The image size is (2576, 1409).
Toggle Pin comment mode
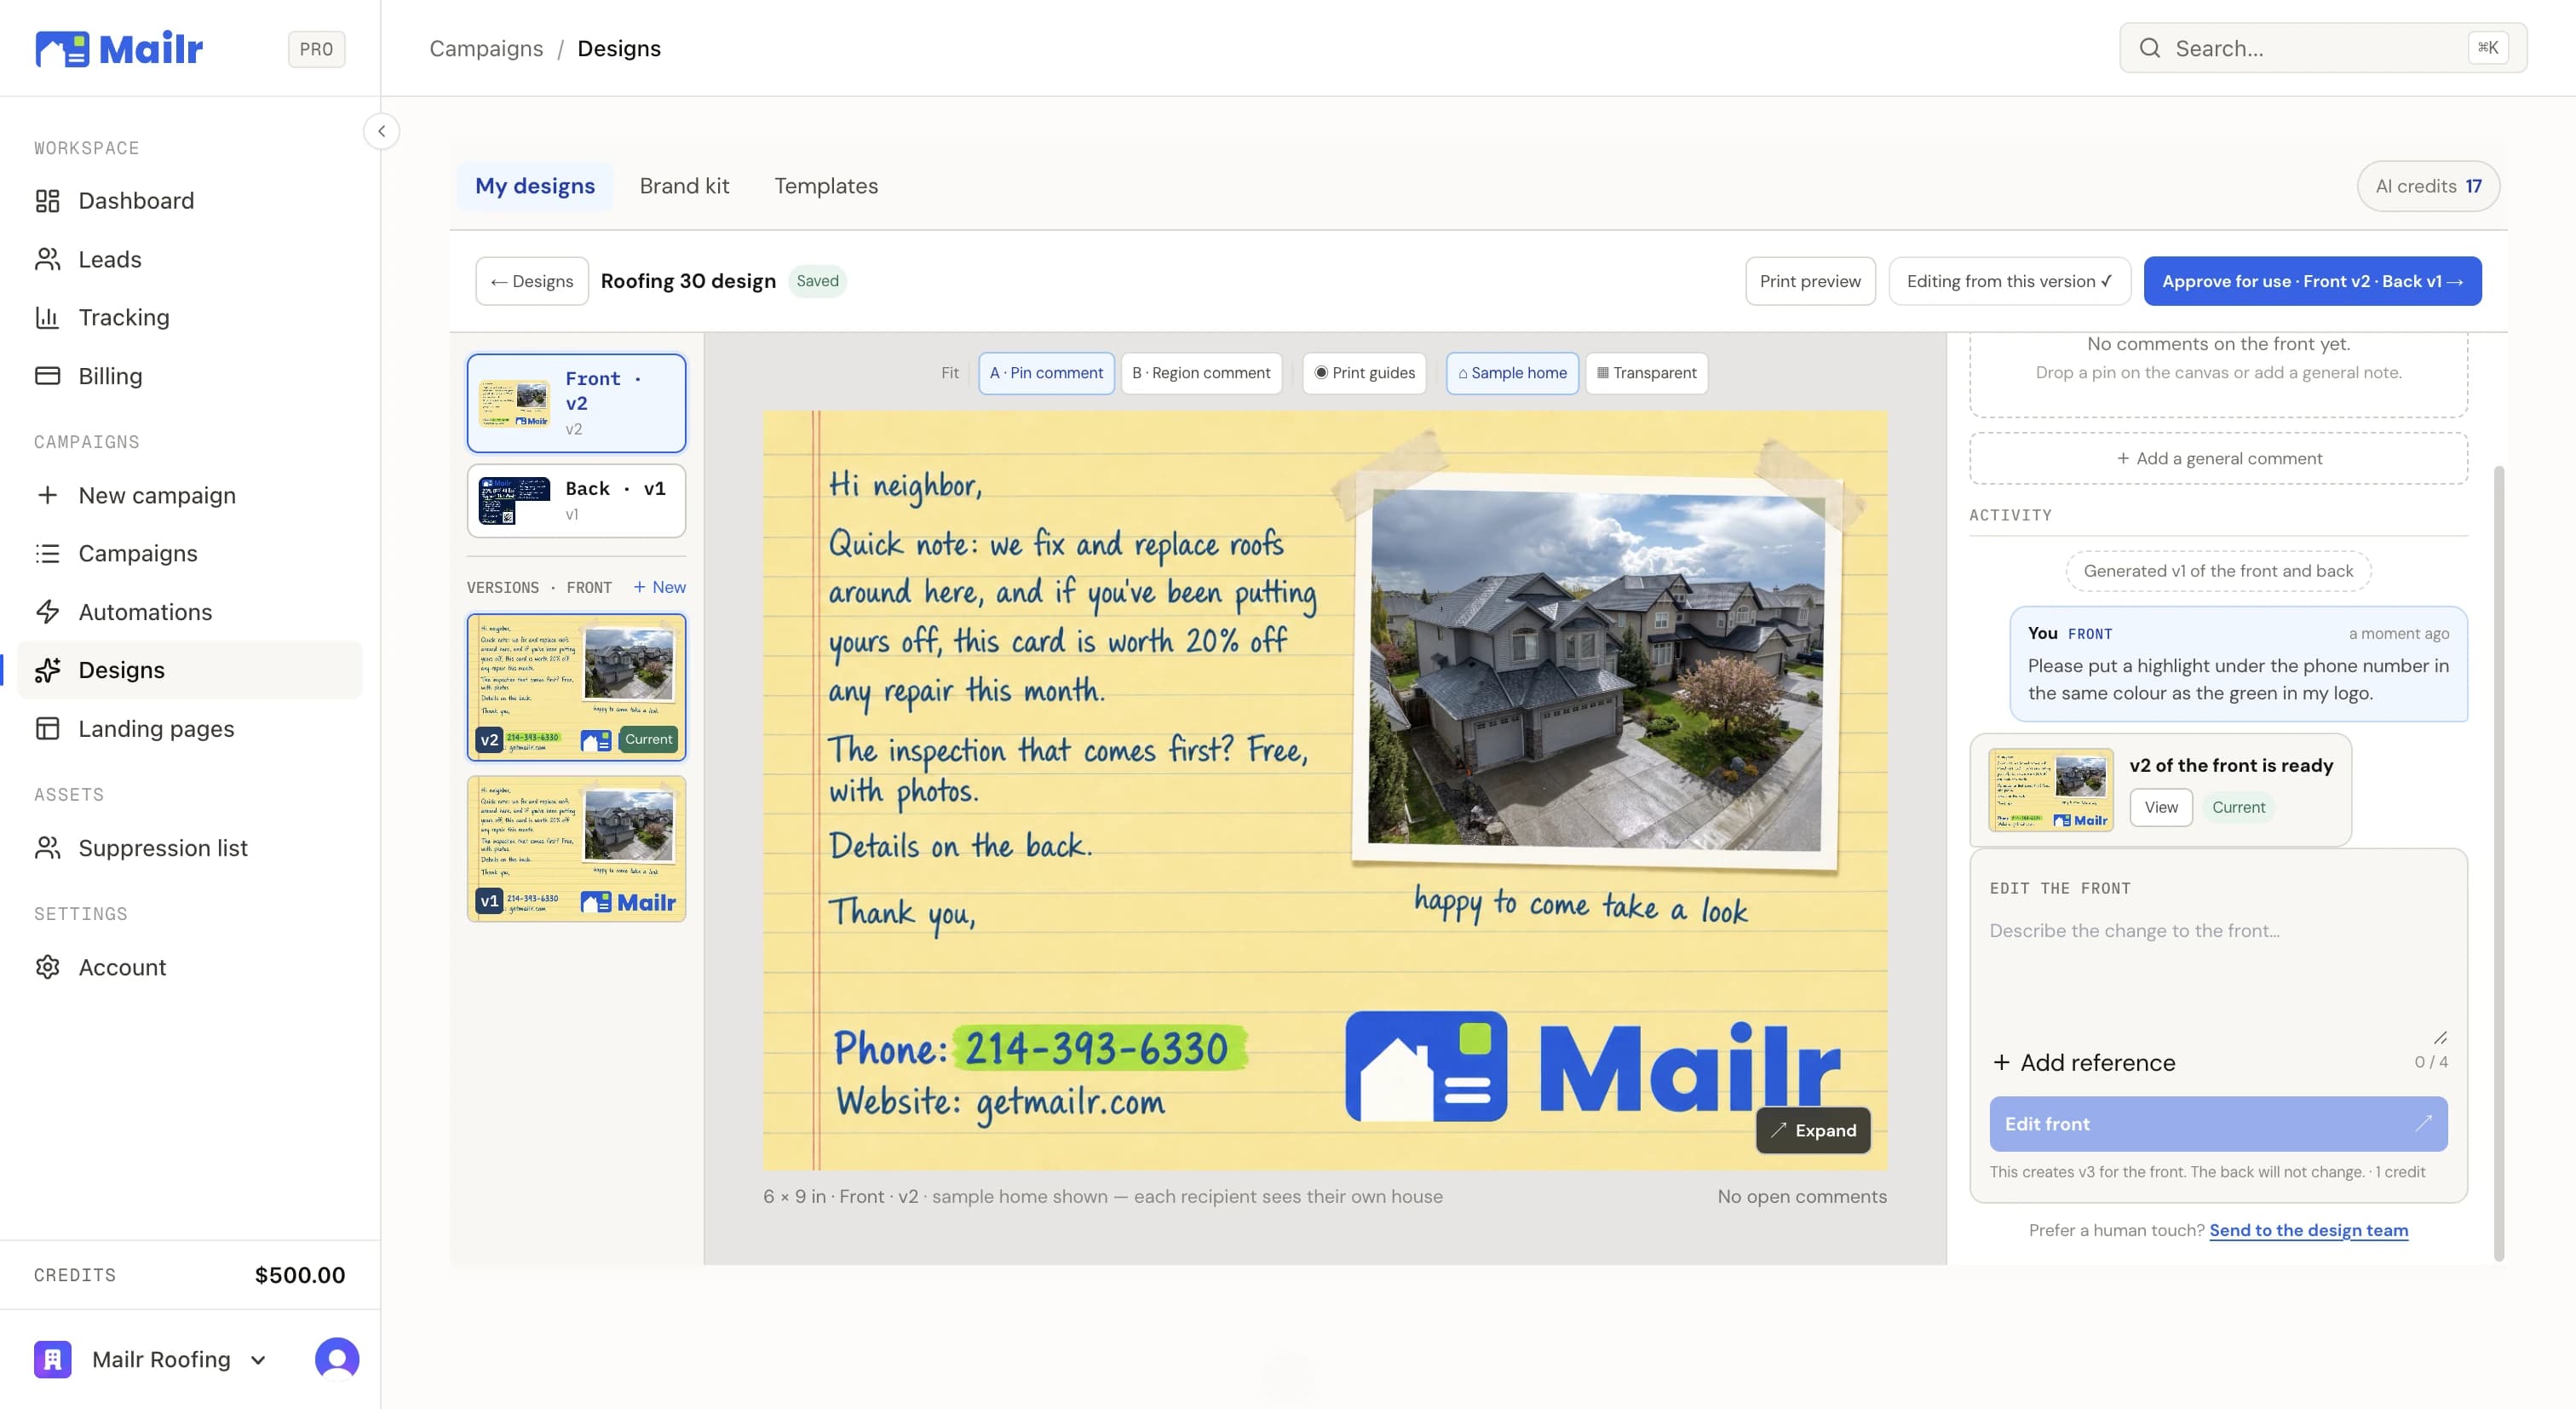click(x=1046, y=373)
